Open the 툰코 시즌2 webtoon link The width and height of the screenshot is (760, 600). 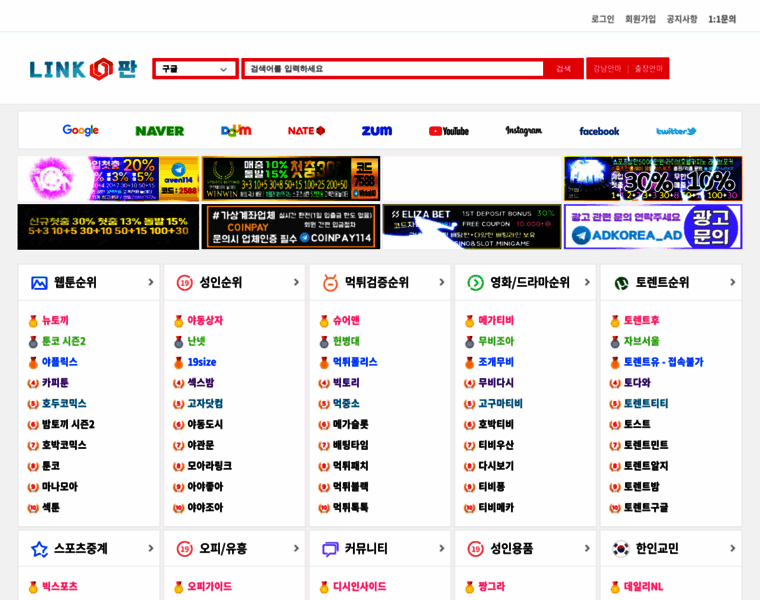[64, 342]
